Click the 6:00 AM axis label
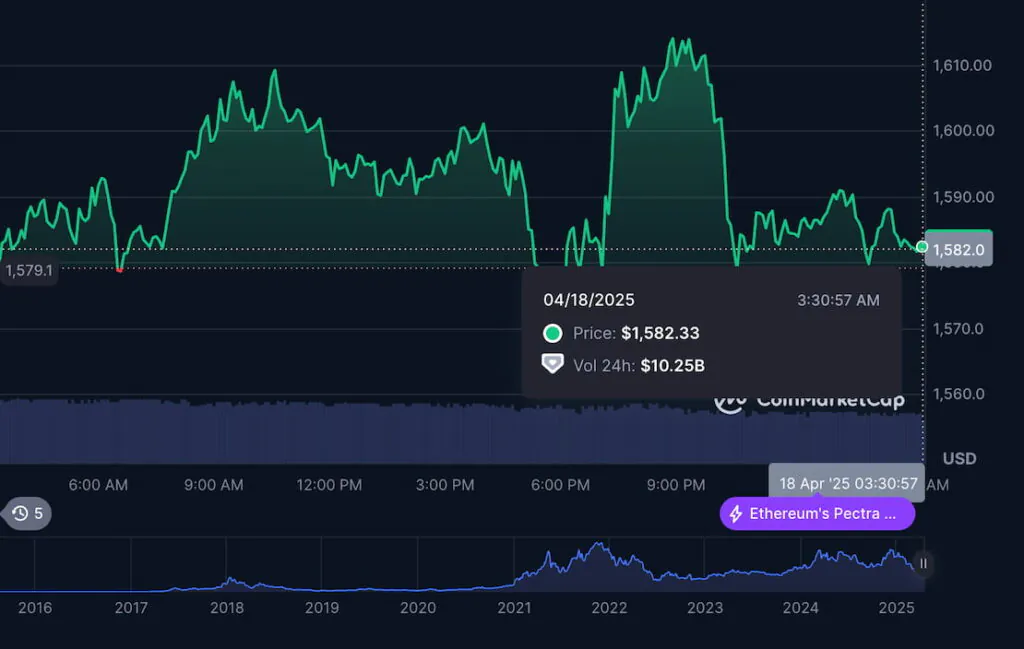The height and width of the screenshot is (649, 1024). (x=98, y=485)
